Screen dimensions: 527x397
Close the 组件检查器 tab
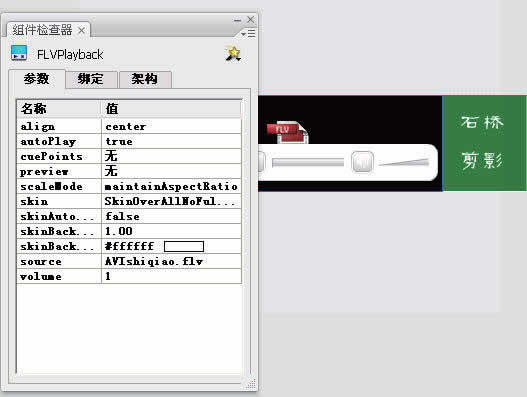[81, 31]
